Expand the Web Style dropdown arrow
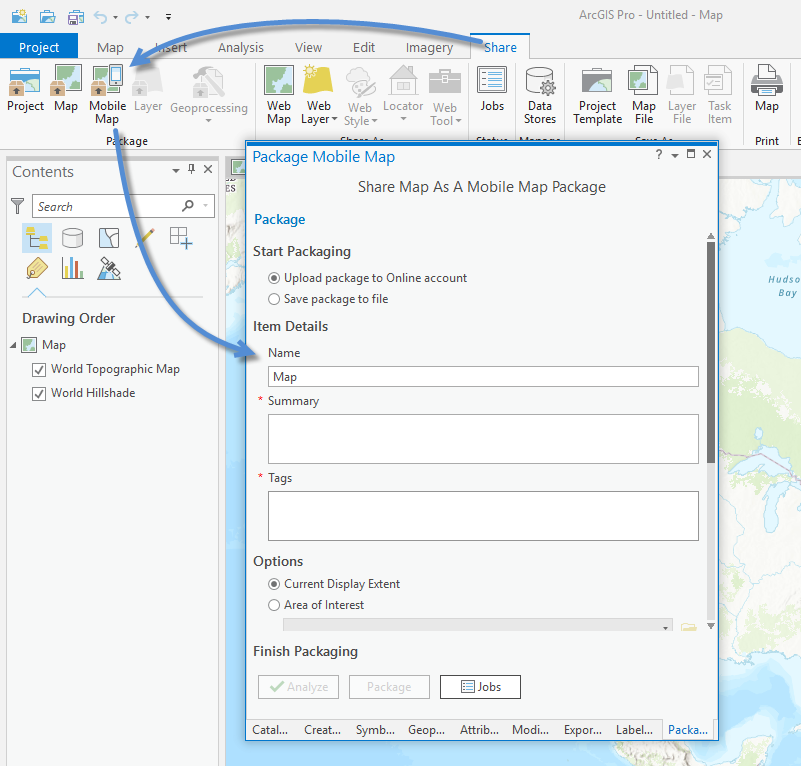The width and height of the screenshot is (801, 766). click(x=374, y=121)
